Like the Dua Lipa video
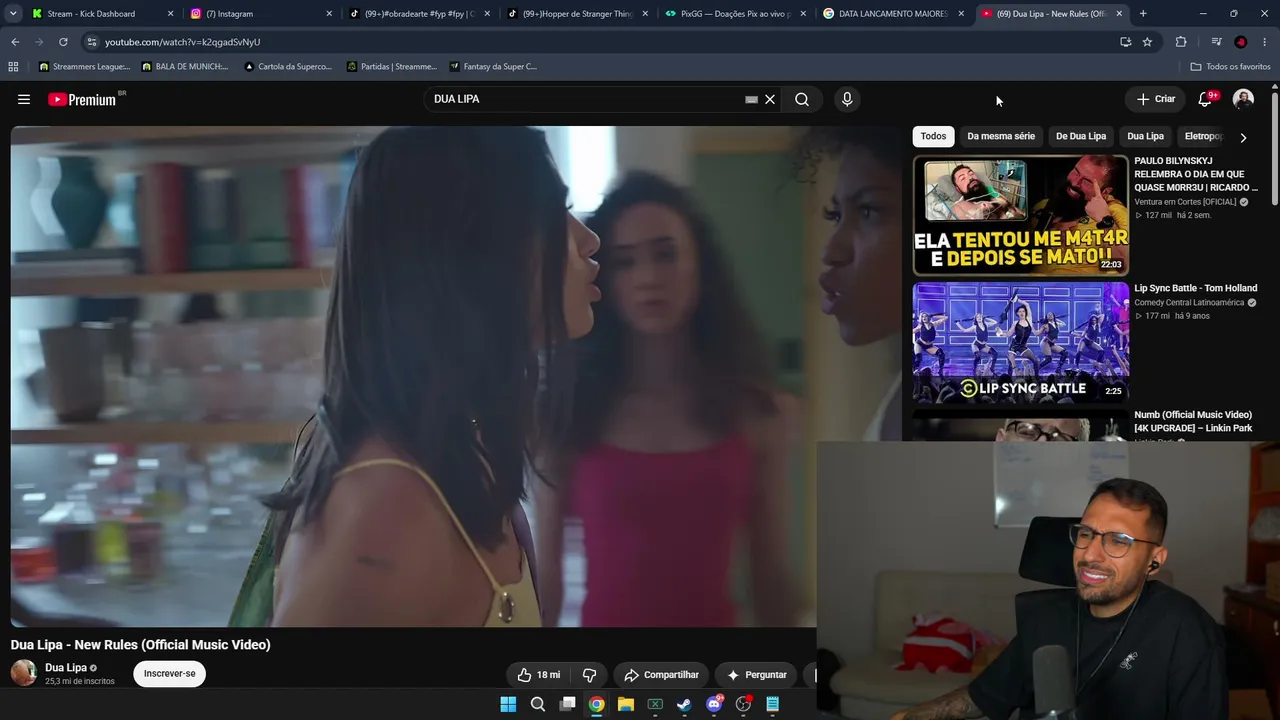The height and width of the screenshot is (720, 1280). click(x=539, y=675)
